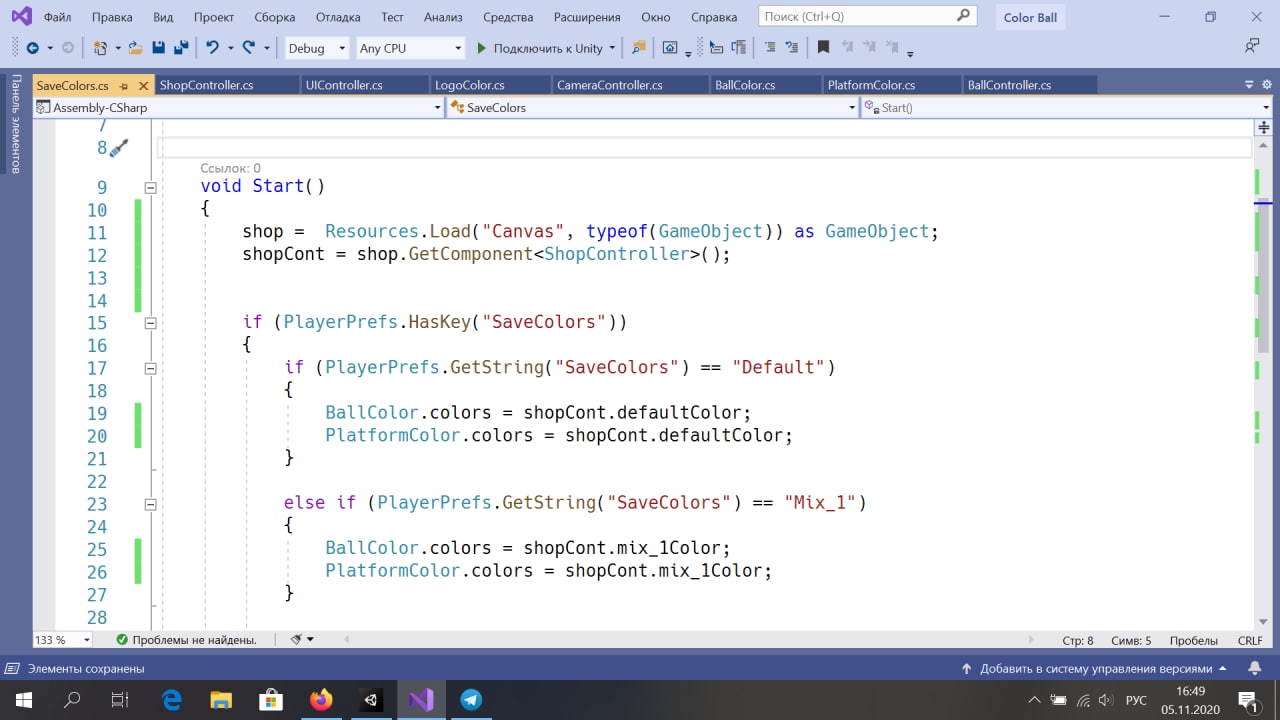
Task: Click the toolbar icon after Find in Files
Action: 670,48
